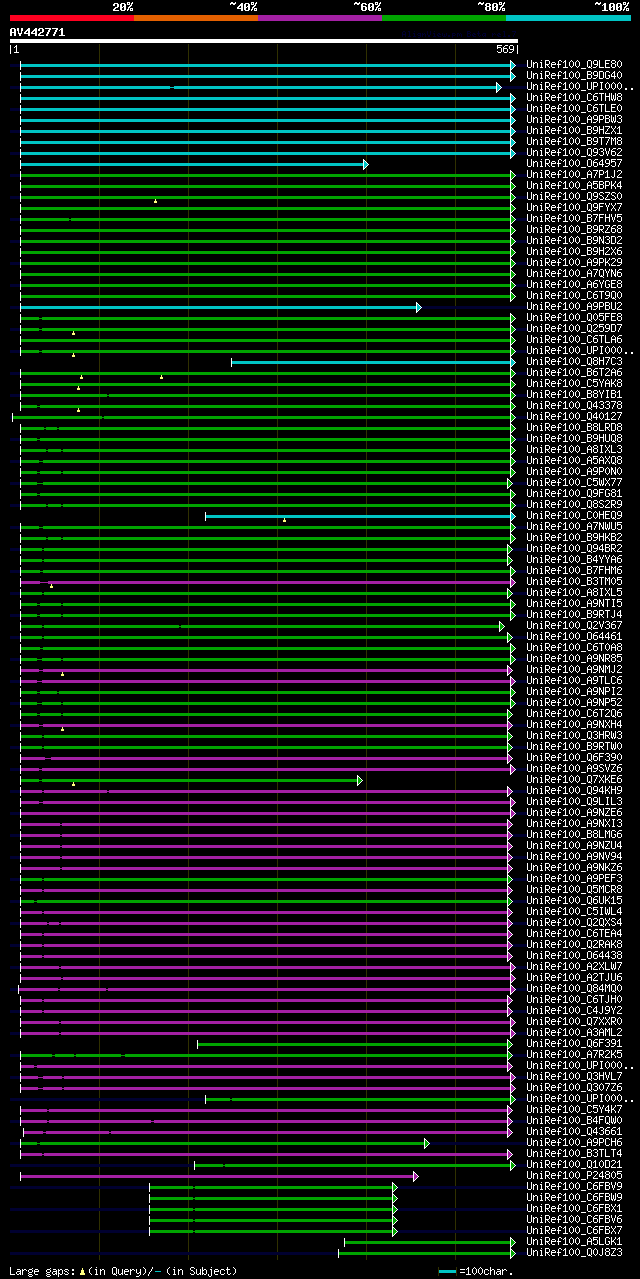Click the label UniRef100_A9TLC6
Screen dimensions: 640x1279
(x=574, y=681)
